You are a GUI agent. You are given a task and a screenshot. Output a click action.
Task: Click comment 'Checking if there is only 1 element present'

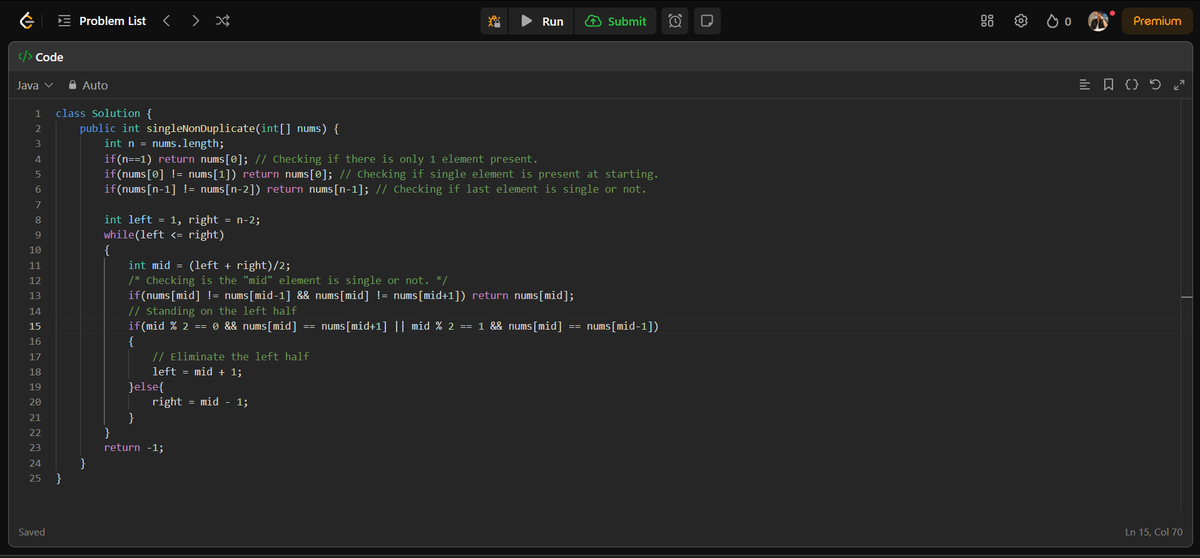(x=398, y=159)
